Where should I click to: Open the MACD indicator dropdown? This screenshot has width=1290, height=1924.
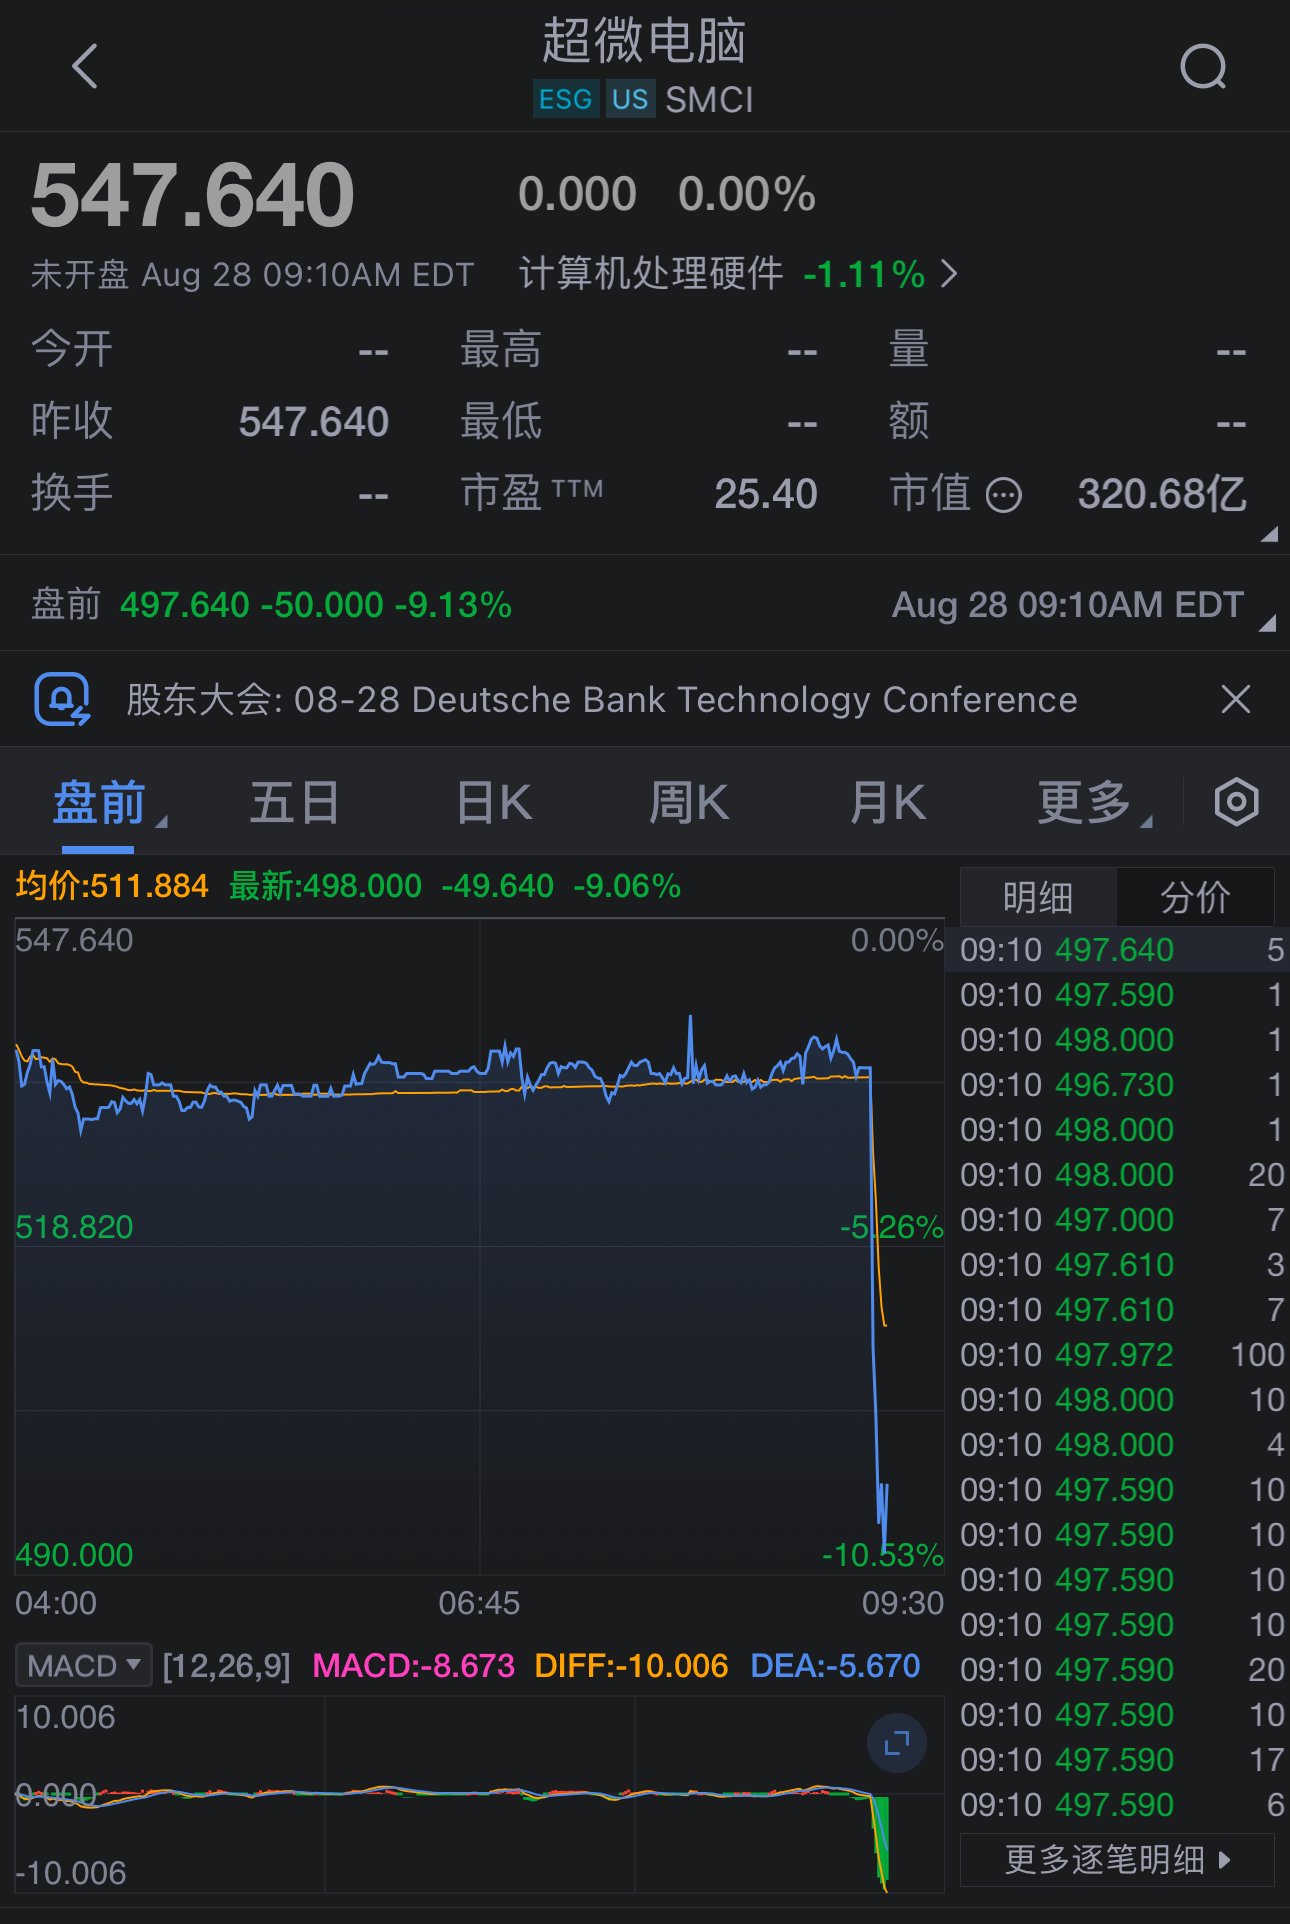[x=83, y=1665]
